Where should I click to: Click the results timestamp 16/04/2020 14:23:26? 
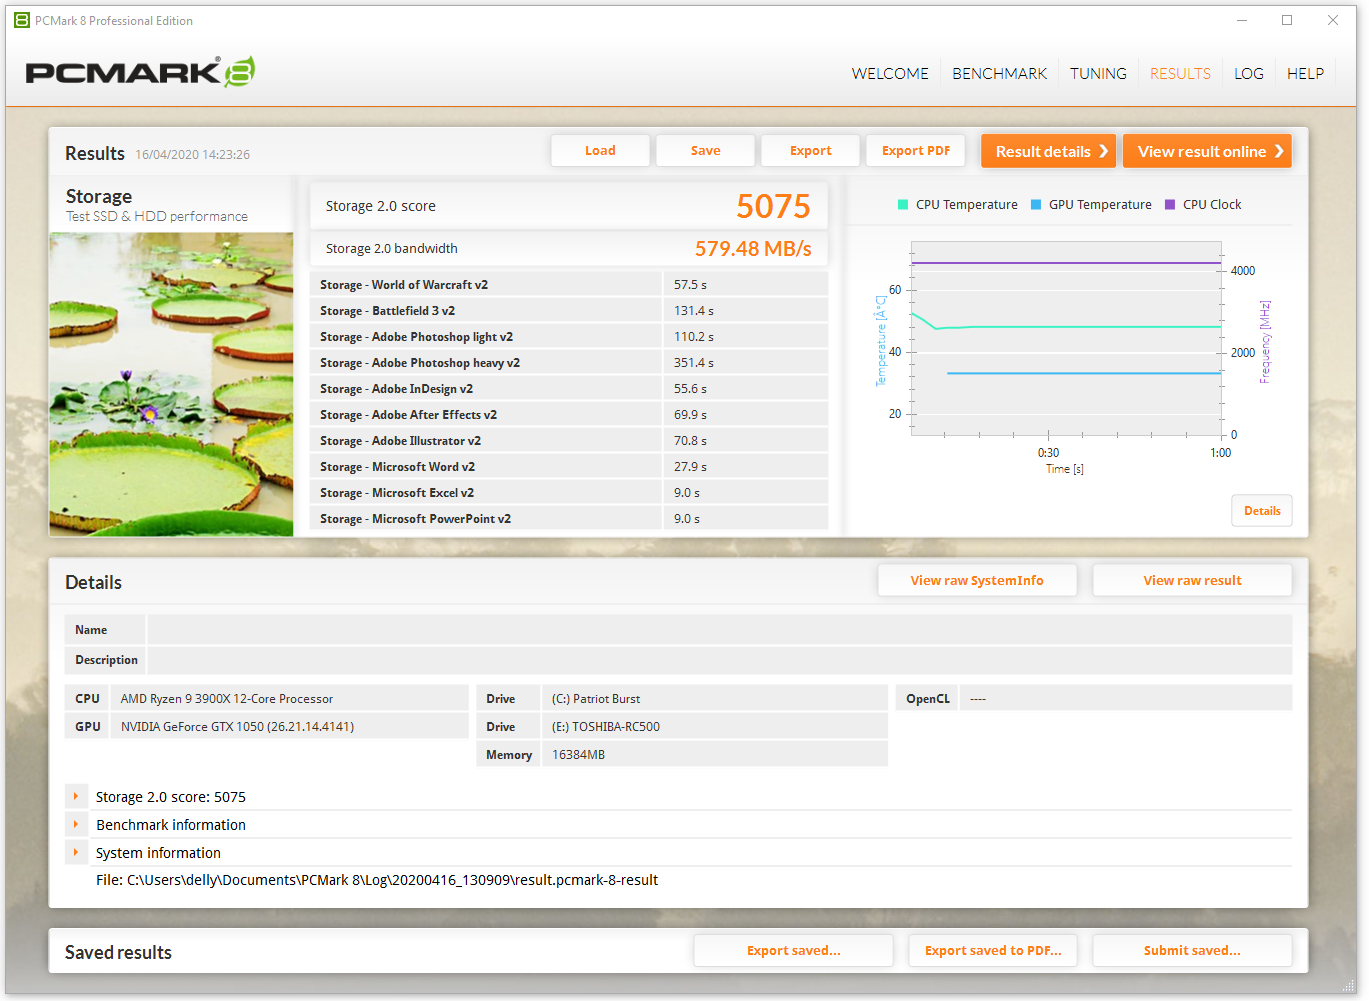click(193, 155)
